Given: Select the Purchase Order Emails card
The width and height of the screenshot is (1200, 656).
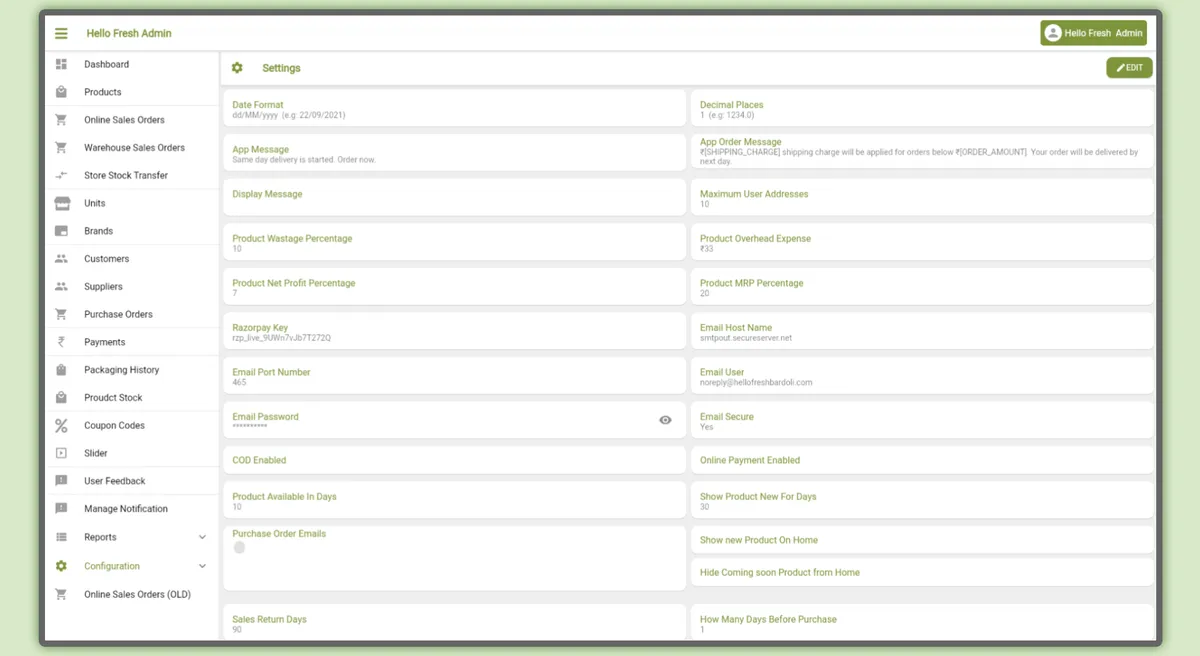Looking at the screenshot, I should click(454, 557).
